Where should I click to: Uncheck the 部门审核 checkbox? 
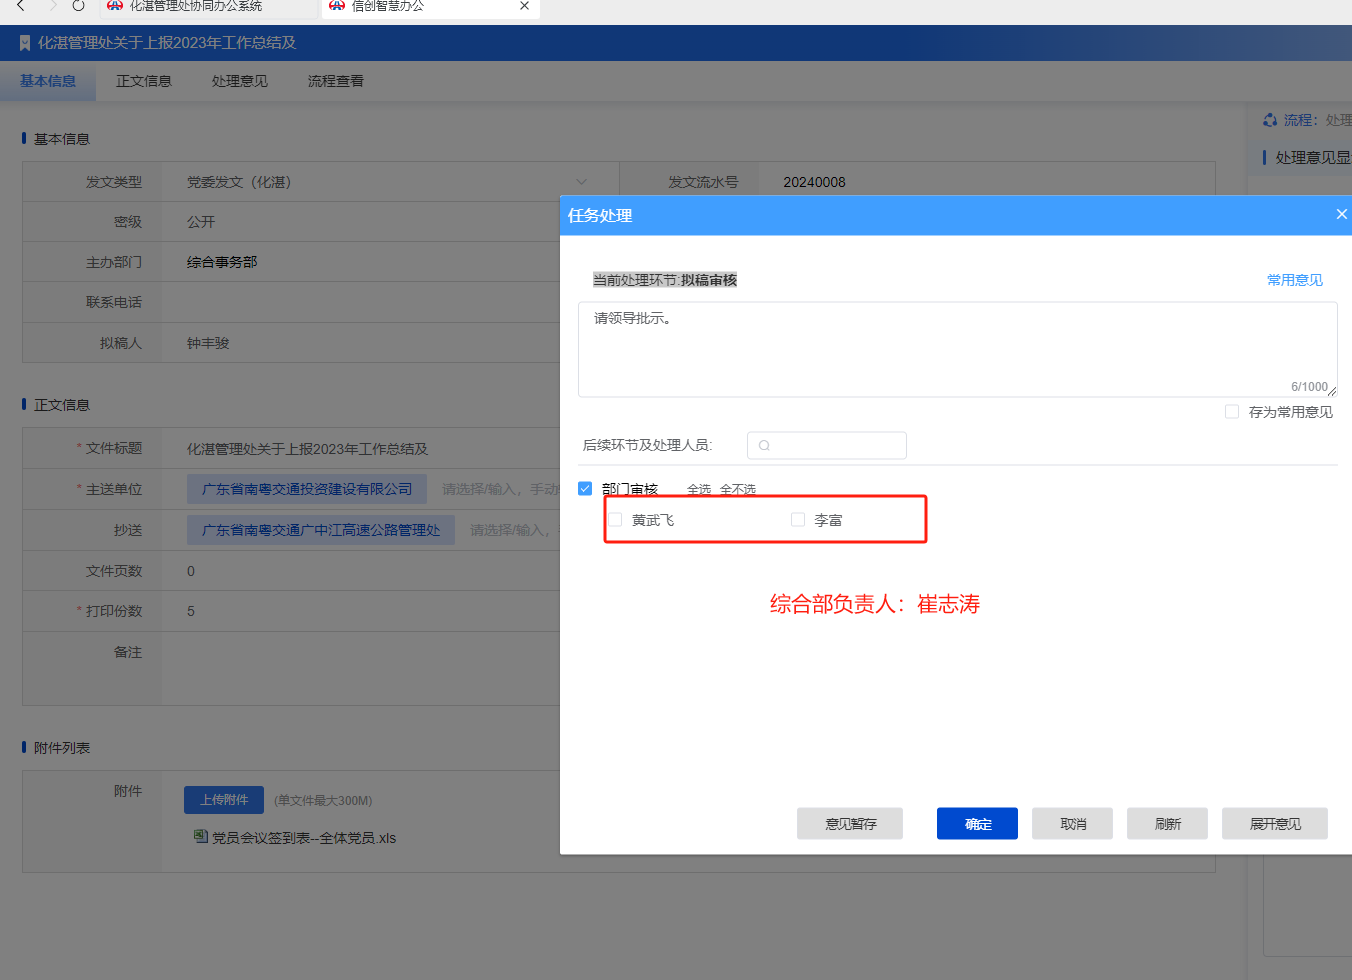click(x=585, y=488)
